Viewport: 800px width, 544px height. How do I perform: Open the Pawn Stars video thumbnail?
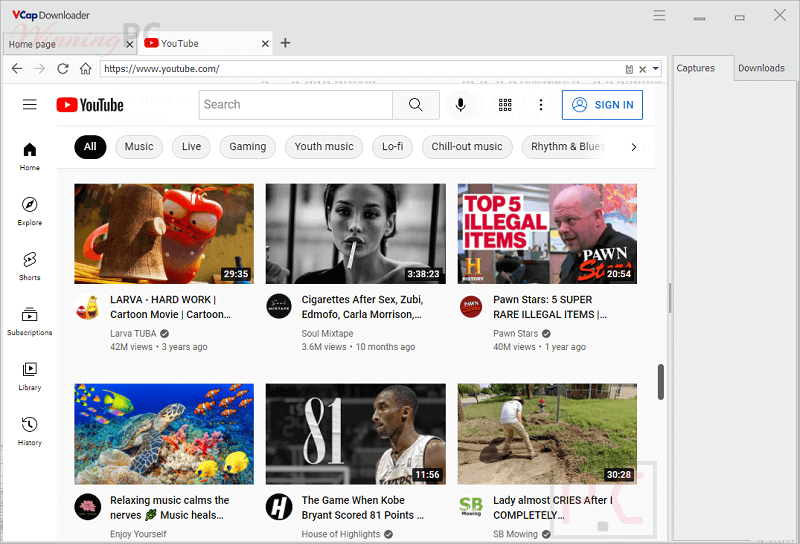tap(547, 233)
